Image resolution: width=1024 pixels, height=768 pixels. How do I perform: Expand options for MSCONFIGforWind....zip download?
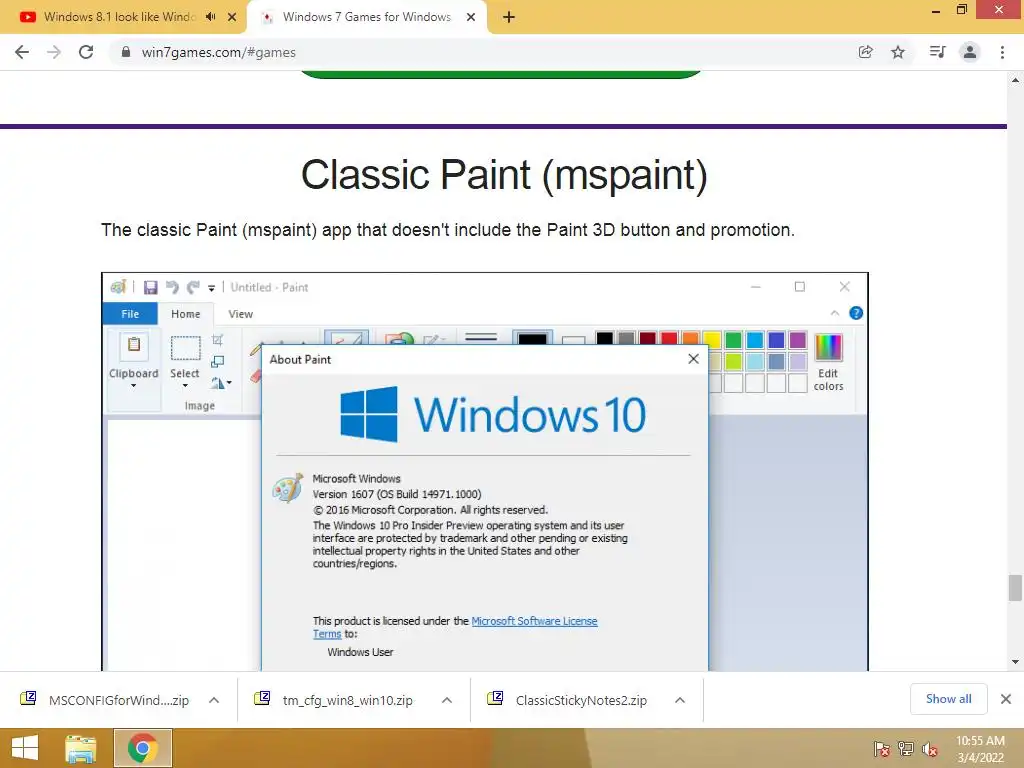tap(214, 700)
